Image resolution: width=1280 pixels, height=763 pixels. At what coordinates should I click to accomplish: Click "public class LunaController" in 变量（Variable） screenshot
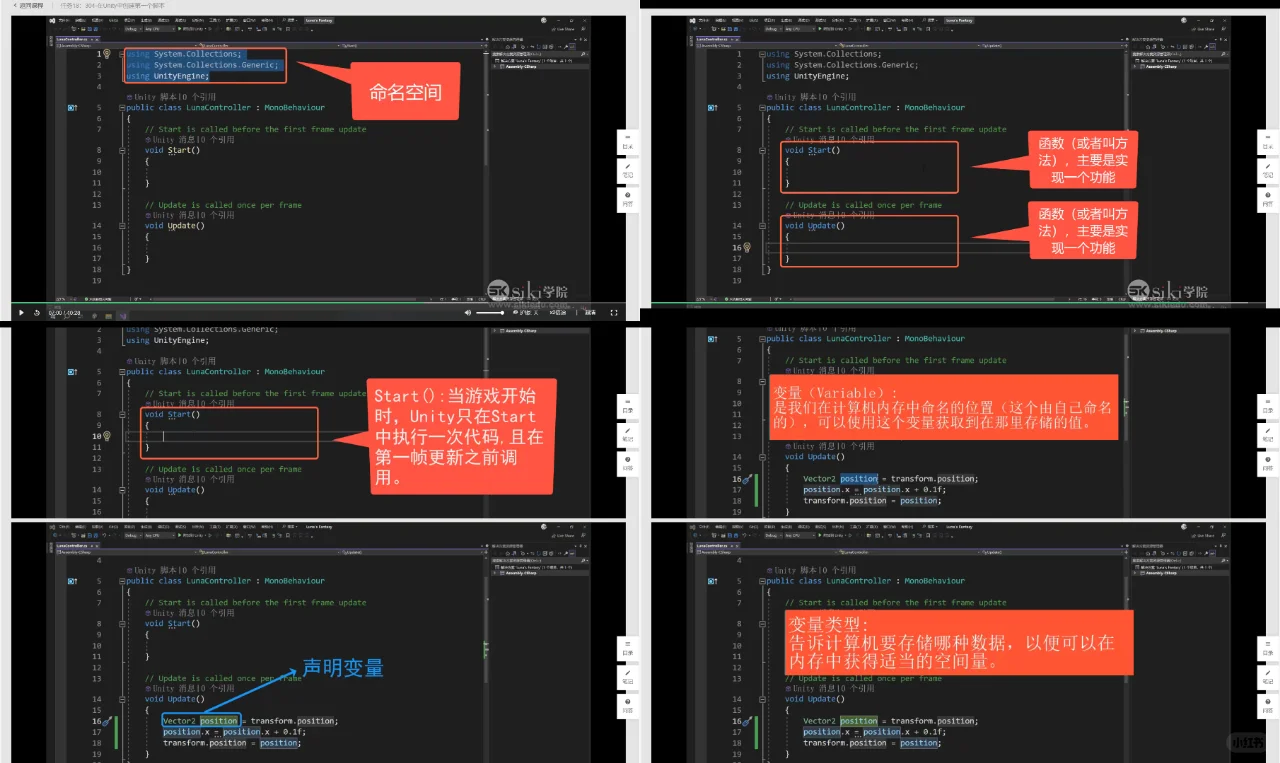[828, 339]
